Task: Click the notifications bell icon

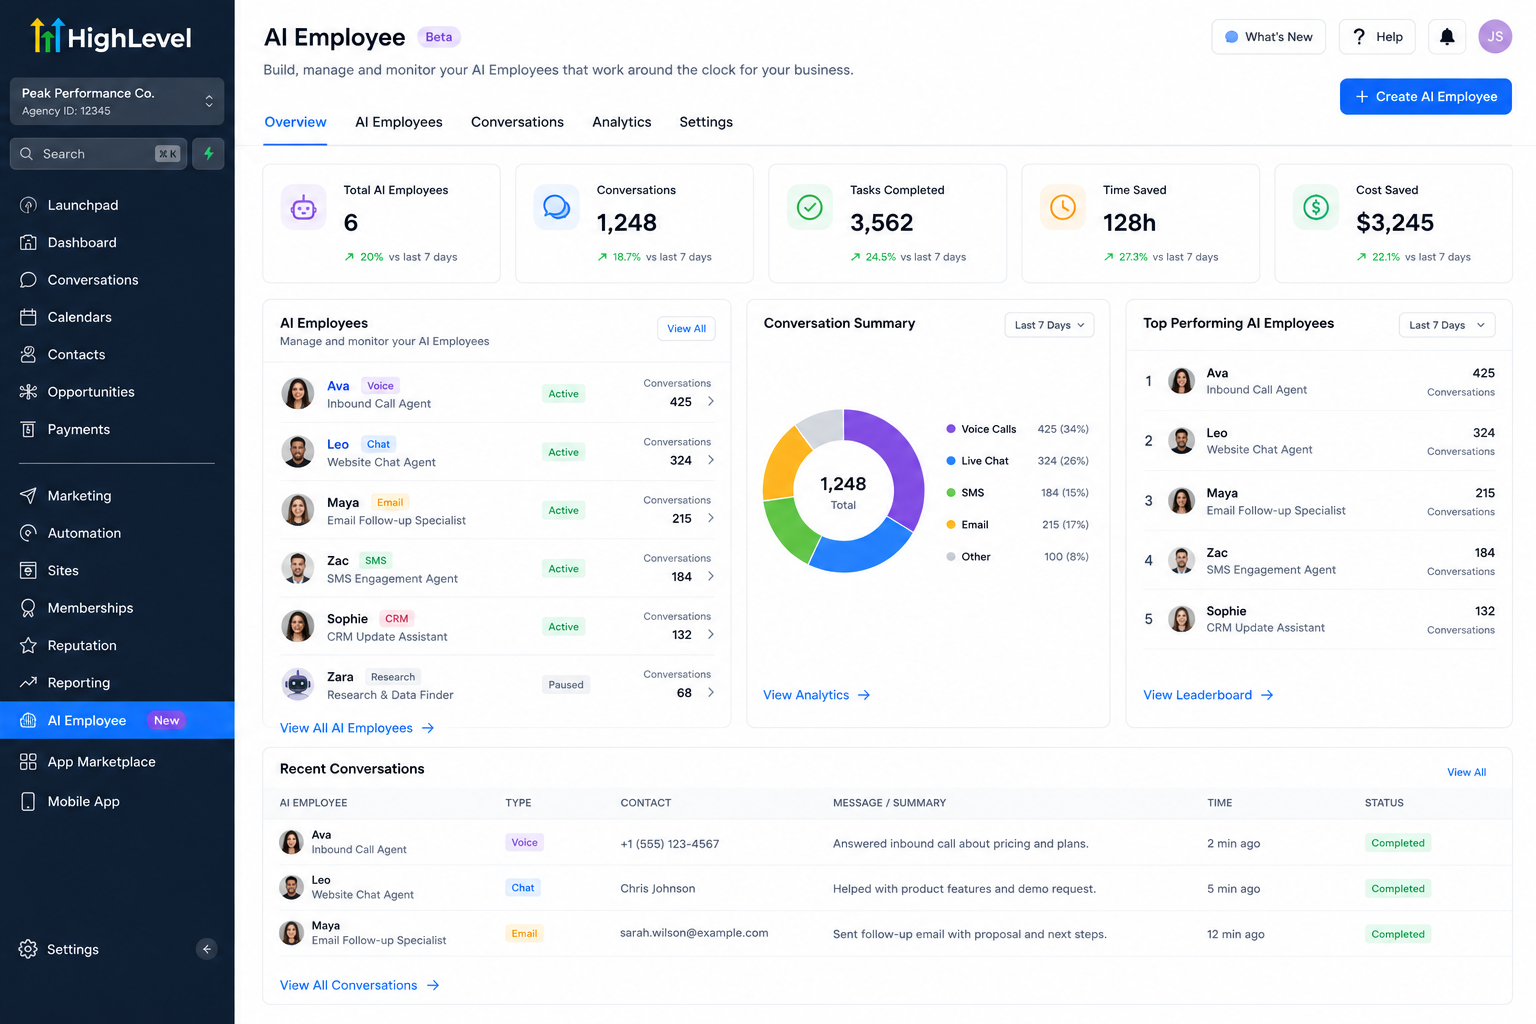Action: tap(1447, 37)
